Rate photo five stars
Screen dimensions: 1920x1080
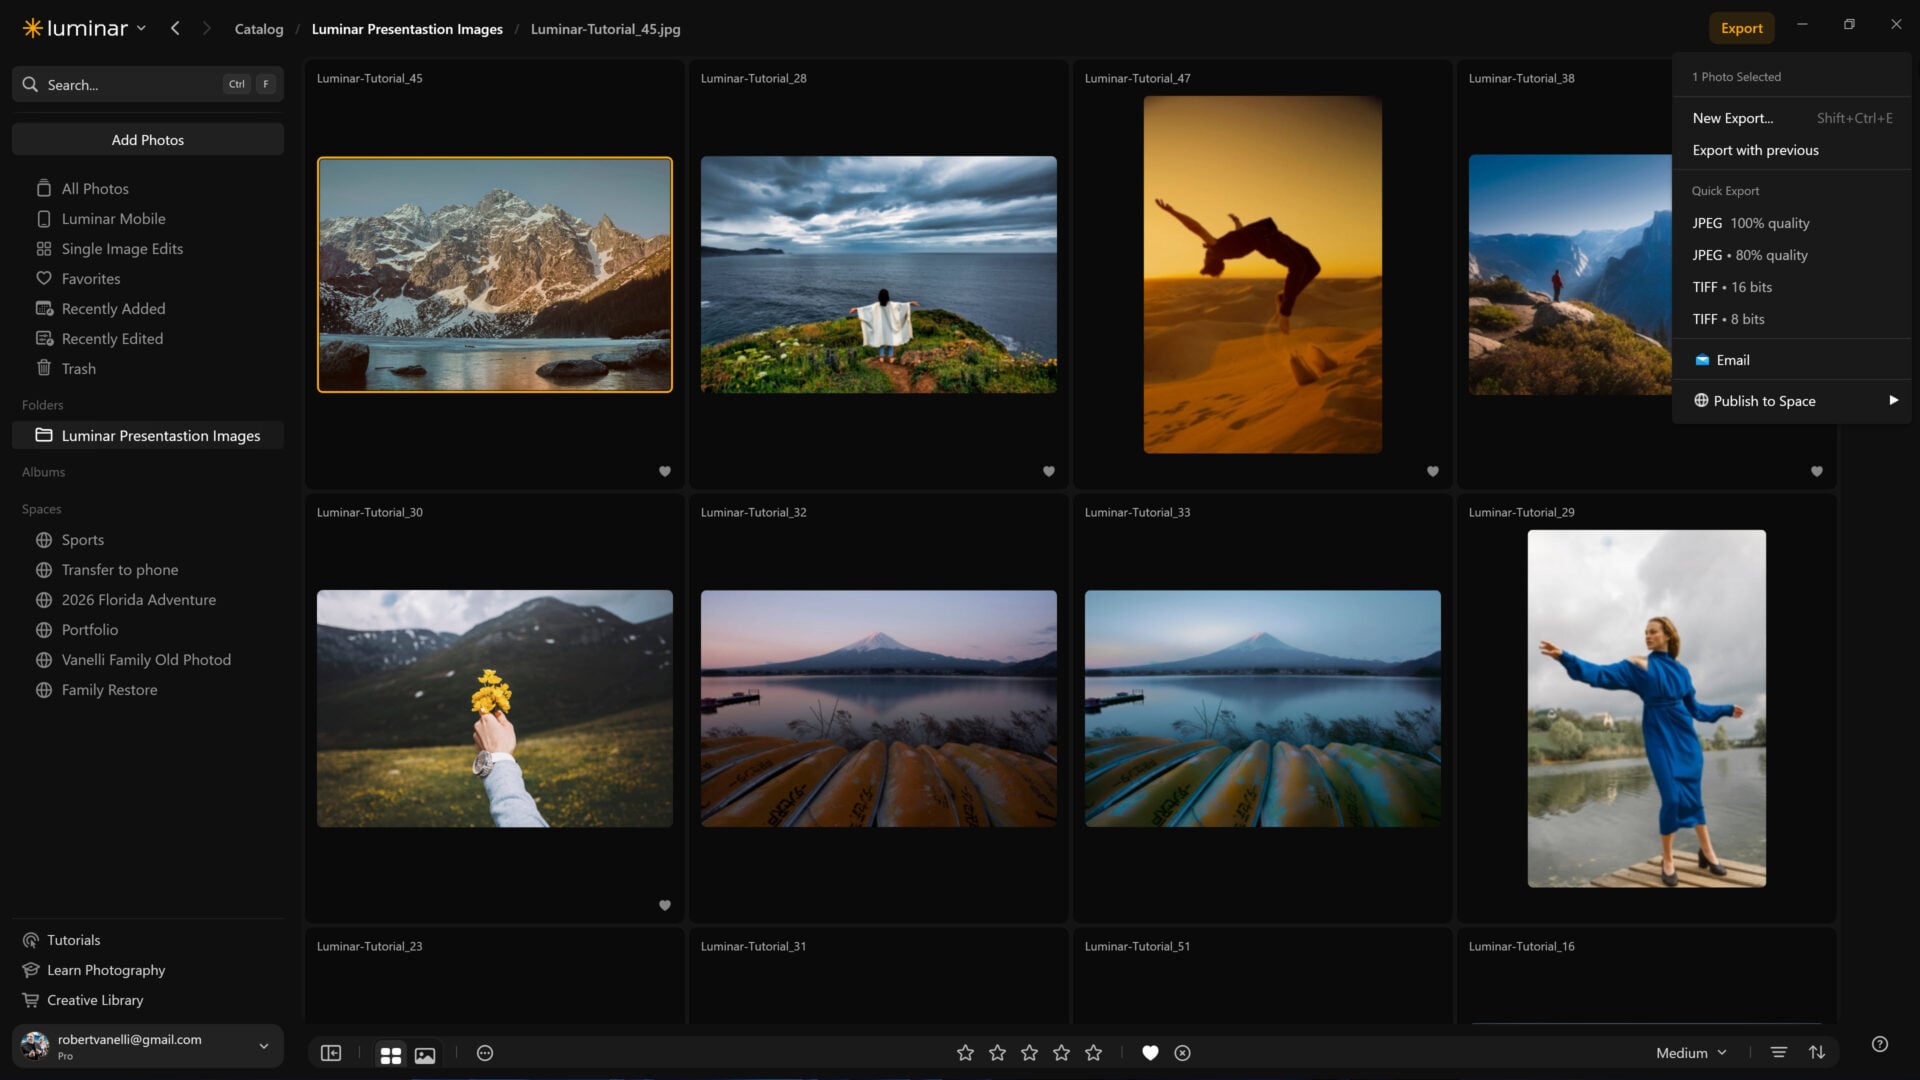pos(1093,1053)
